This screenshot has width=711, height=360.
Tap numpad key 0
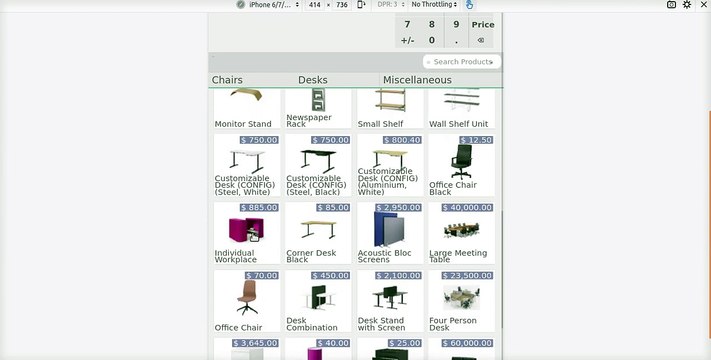432,40
